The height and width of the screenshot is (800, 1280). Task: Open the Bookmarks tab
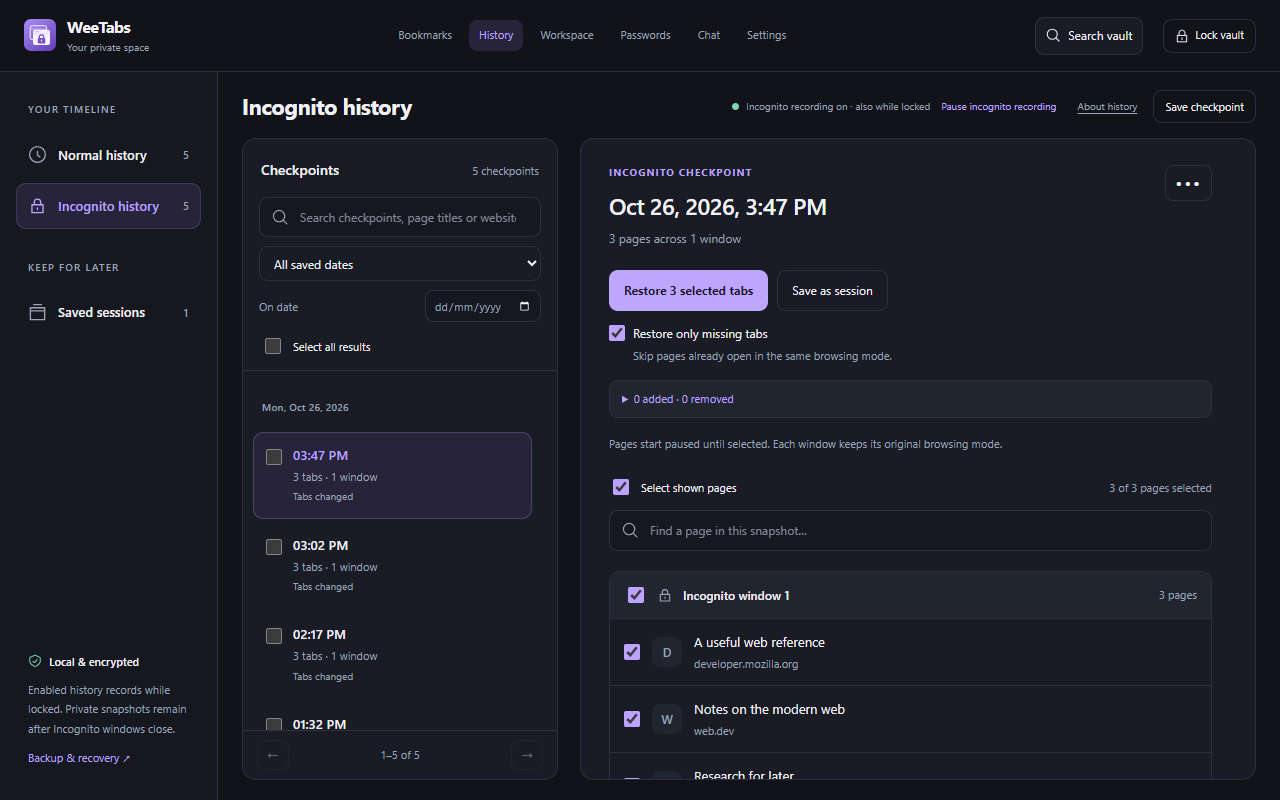[x=425, y=35]
